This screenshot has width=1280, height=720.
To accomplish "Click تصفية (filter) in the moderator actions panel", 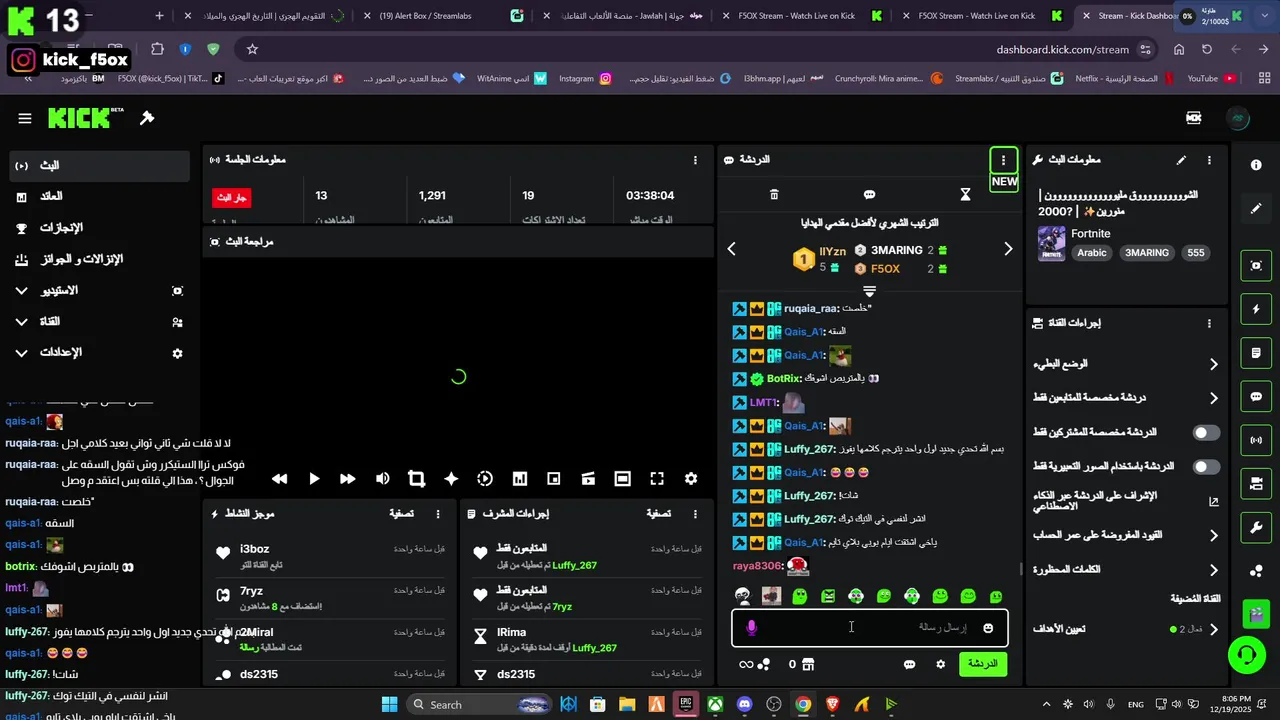I will coord(658,513).
